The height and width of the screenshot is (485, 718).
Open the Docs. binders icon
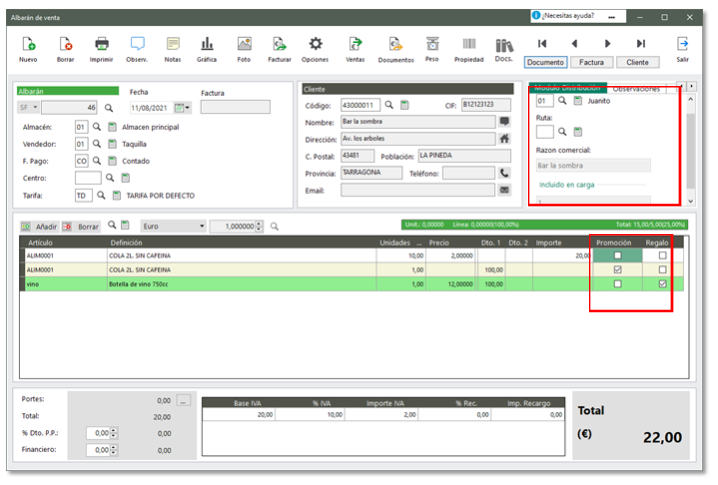pyautogui.click(x=504, y=45)
